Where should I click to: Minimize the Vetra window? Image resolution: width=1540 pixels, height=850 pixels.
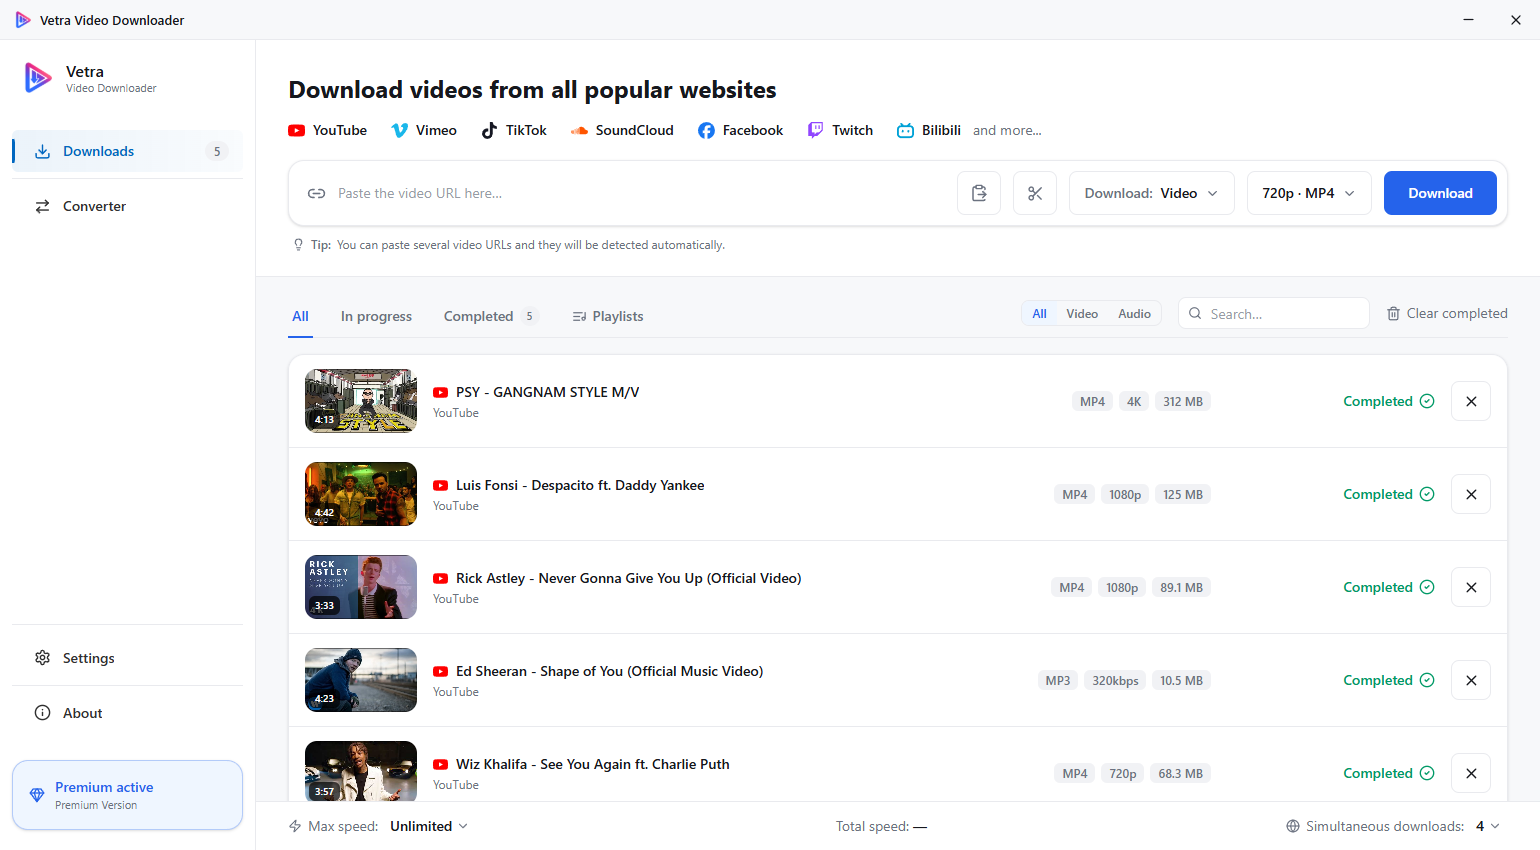[1468, 20]
